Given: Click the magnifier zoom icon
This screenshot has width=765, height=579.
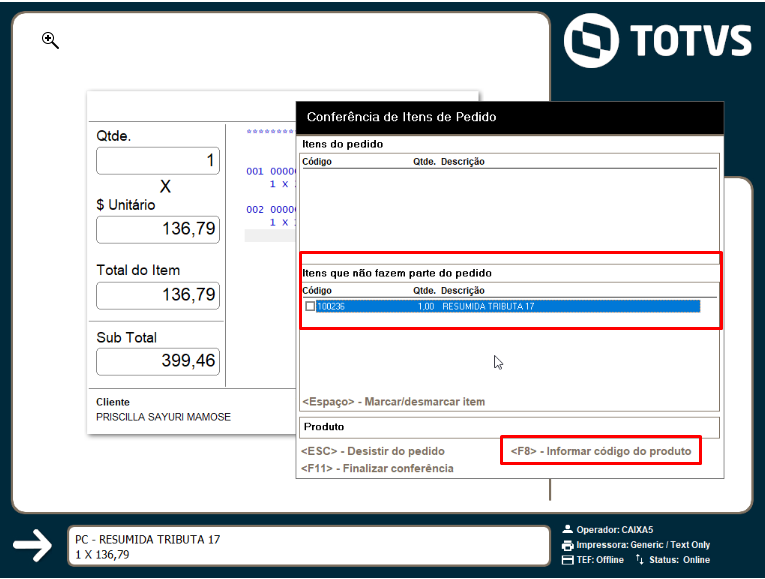Looking at the screenshot, I should [x=50, y=40].
